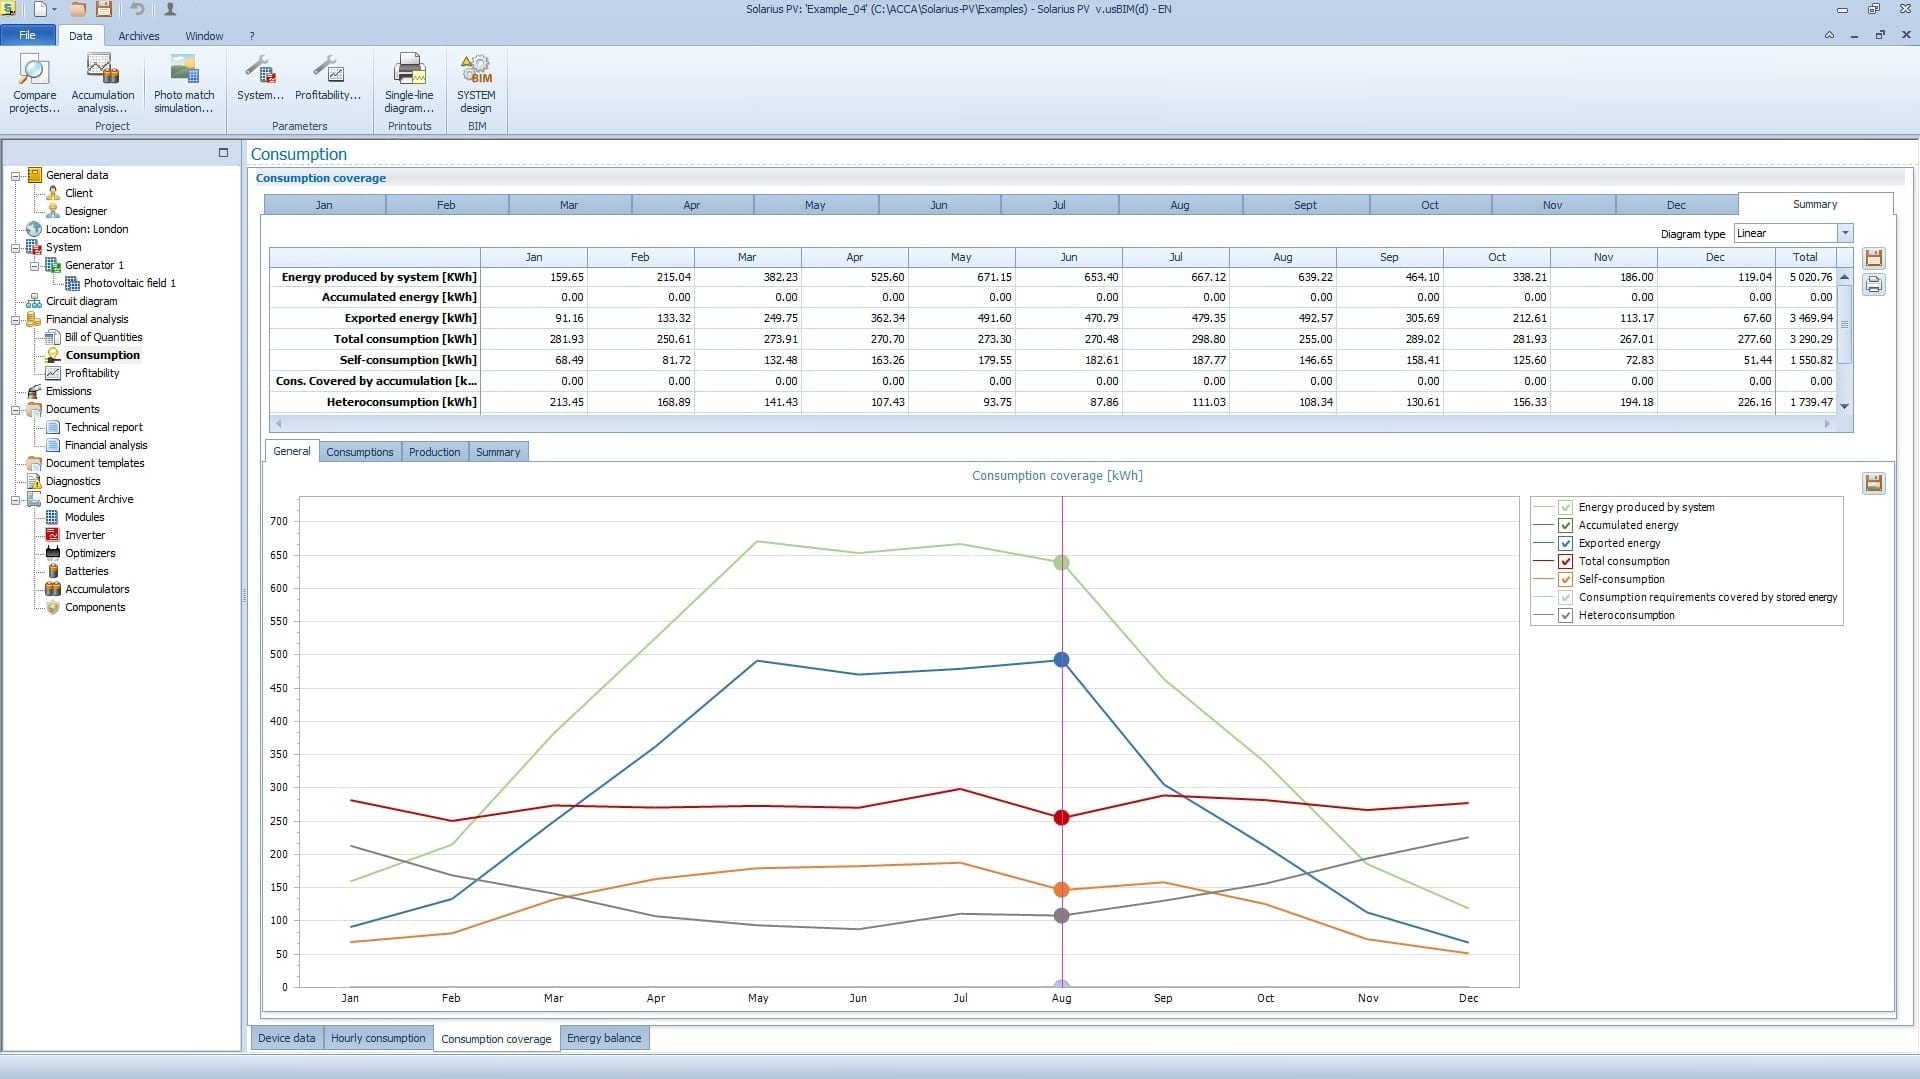Screen dimensions: 1920x1079
Task: Collapse System tree node
Action: click(x=16, y=247)
